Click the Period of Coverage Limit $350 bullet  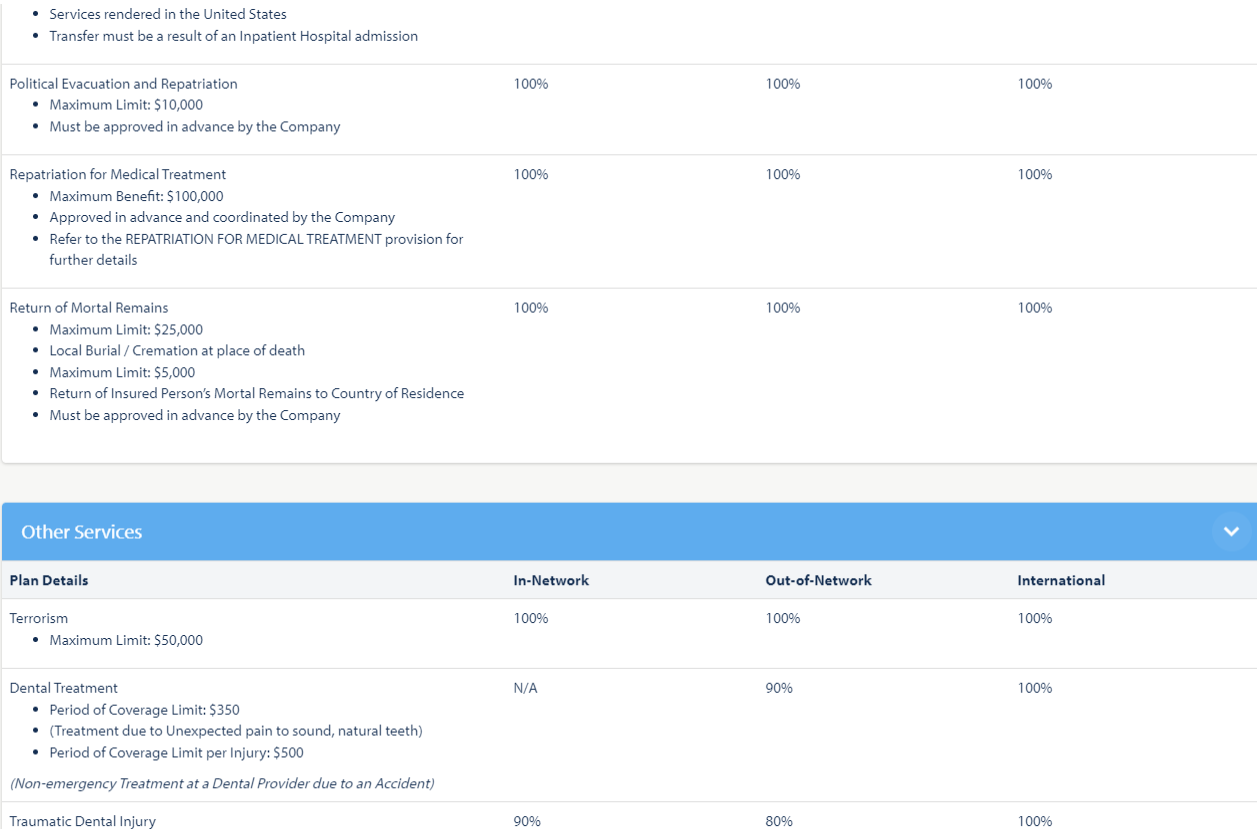144,710
